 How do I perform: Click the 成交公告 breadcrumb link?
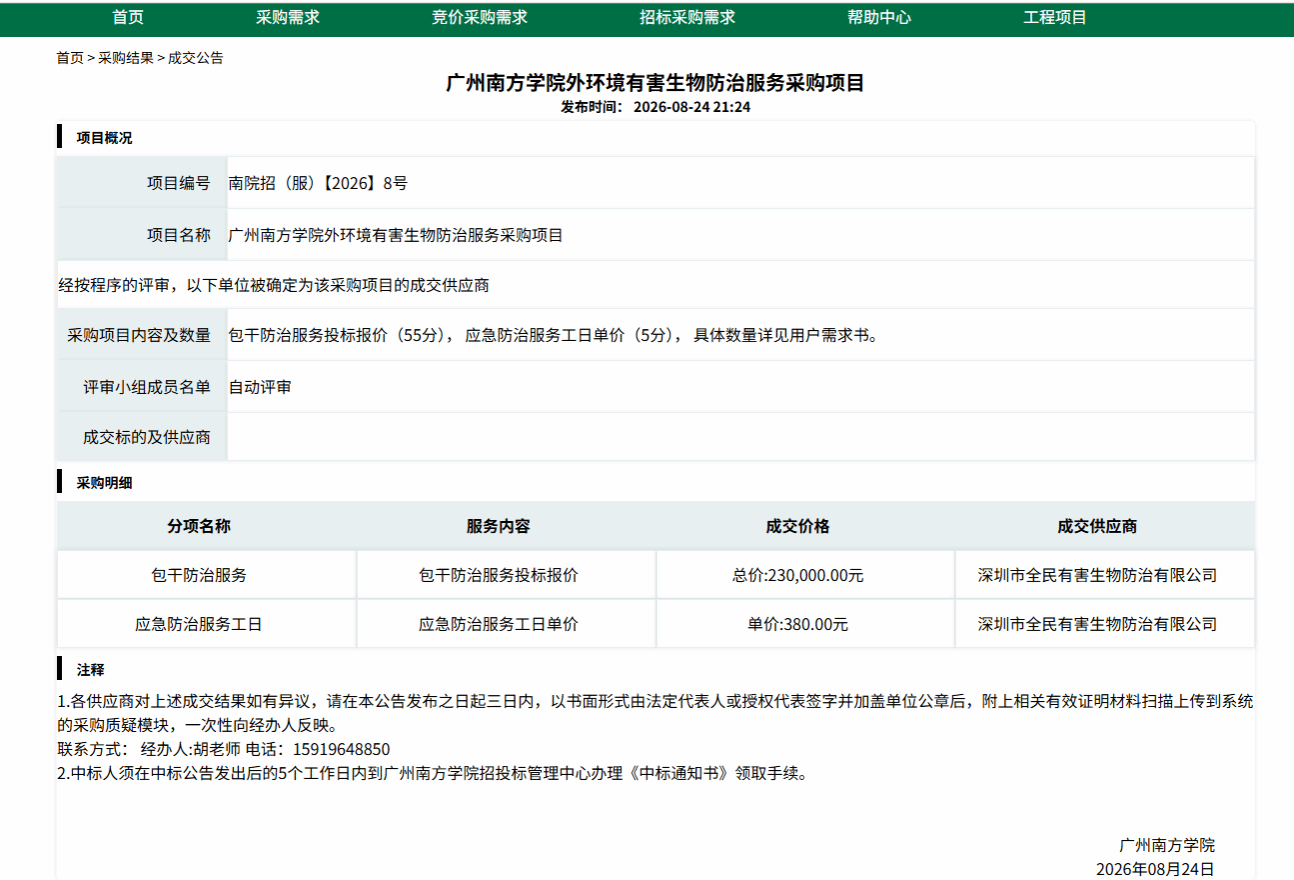(196, 58)
